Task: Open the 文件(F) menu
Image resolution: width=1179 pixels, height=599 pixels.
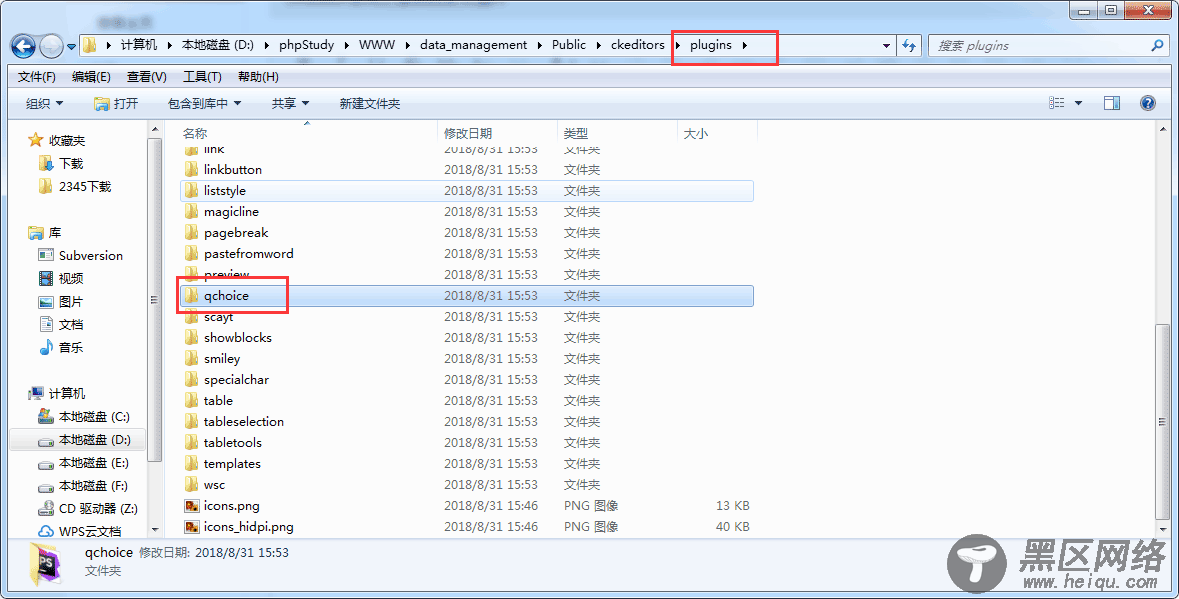Action: tap(37, 77)
